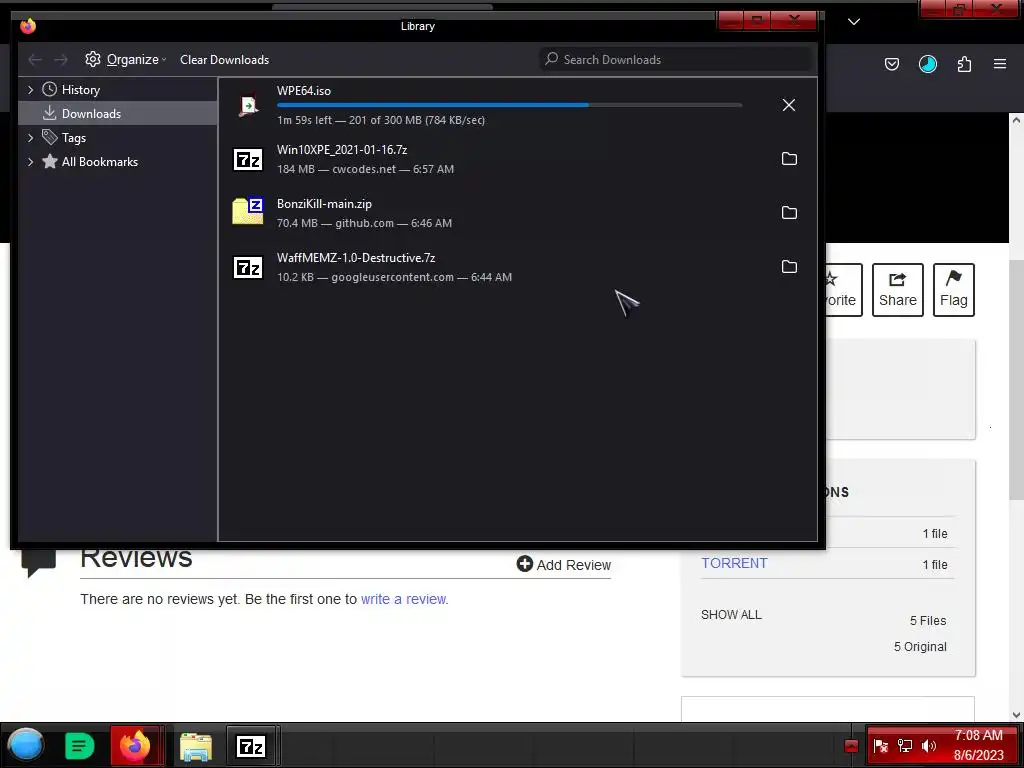Open the TORRENT download link
1024x768 pixels.
coord(734,563)
